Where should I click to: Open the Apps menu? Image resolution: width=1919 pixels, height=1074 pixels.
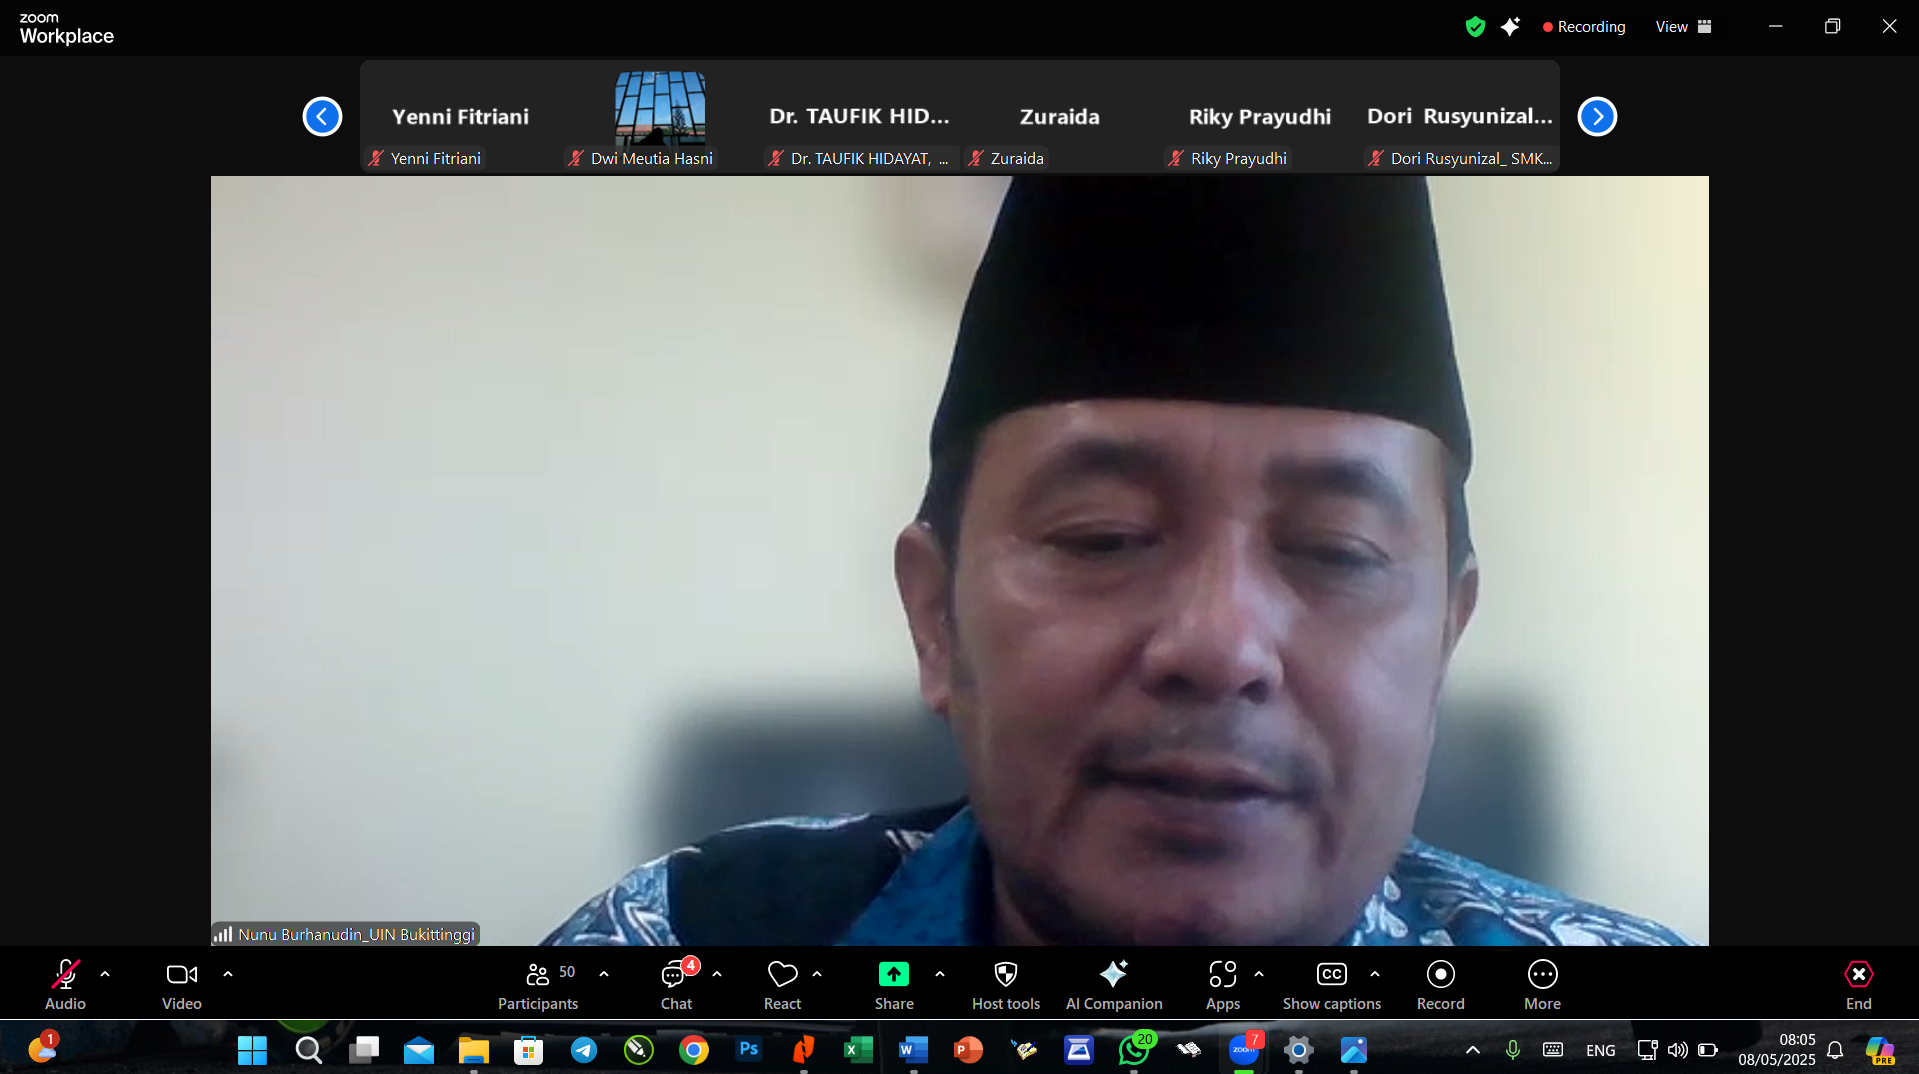point(1223,984)
